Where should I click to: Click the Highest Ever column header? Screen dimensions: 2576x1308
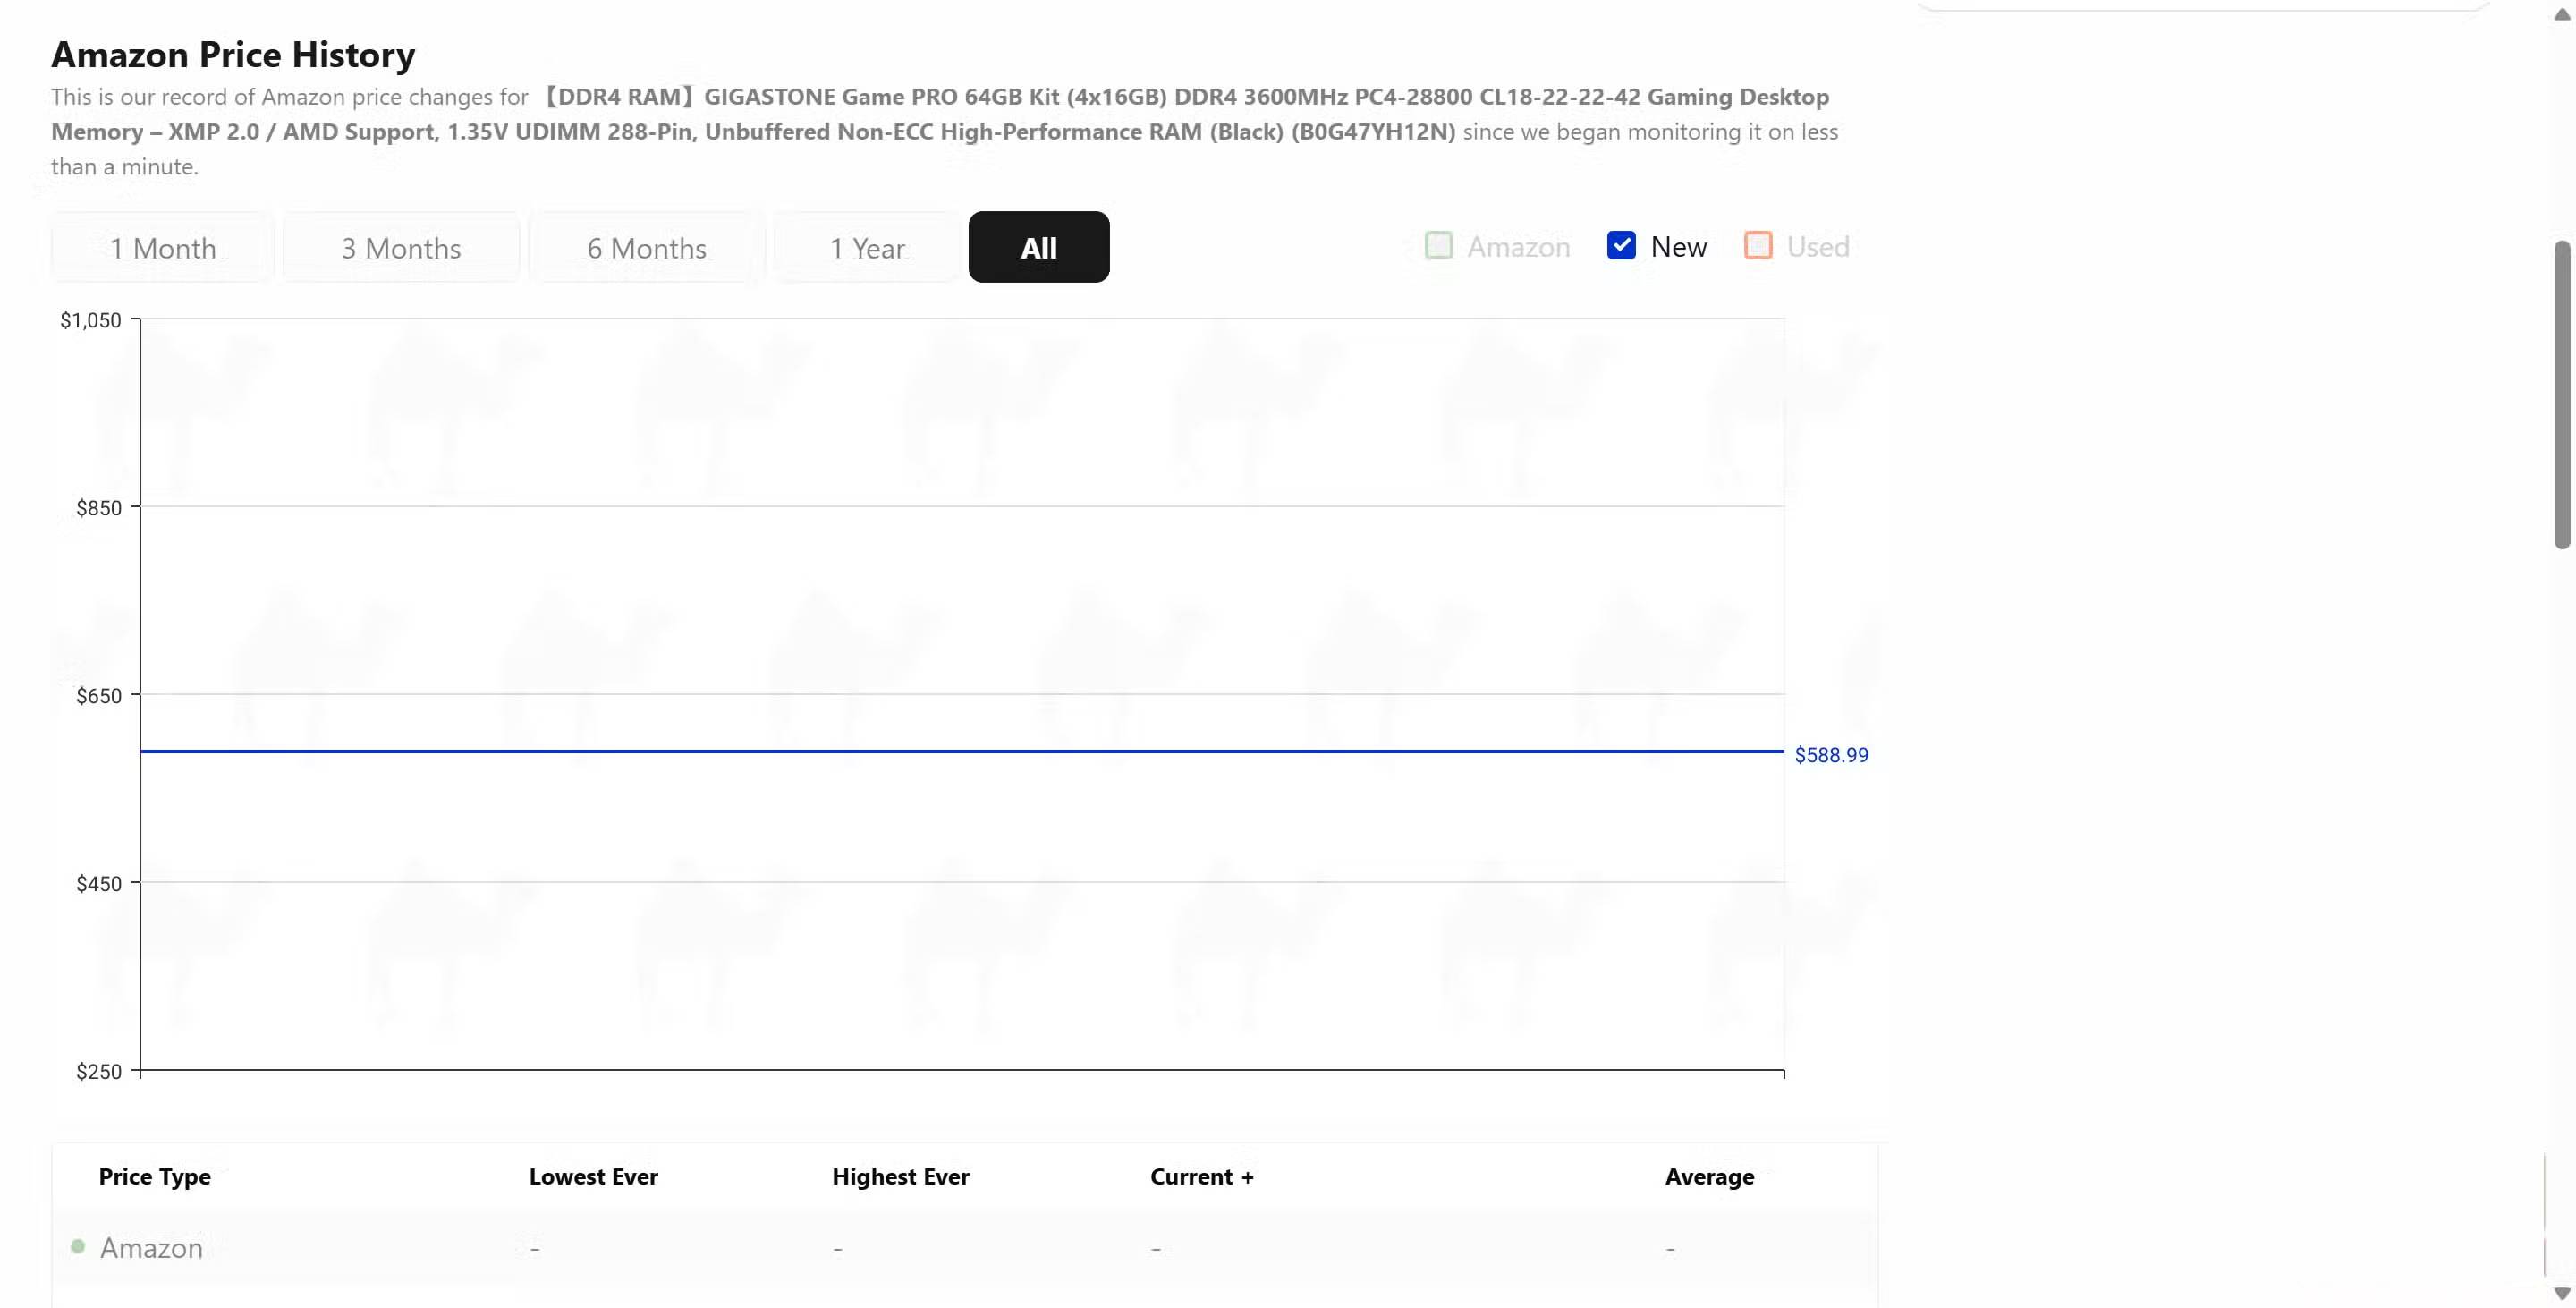click(x=900, y=1177)
